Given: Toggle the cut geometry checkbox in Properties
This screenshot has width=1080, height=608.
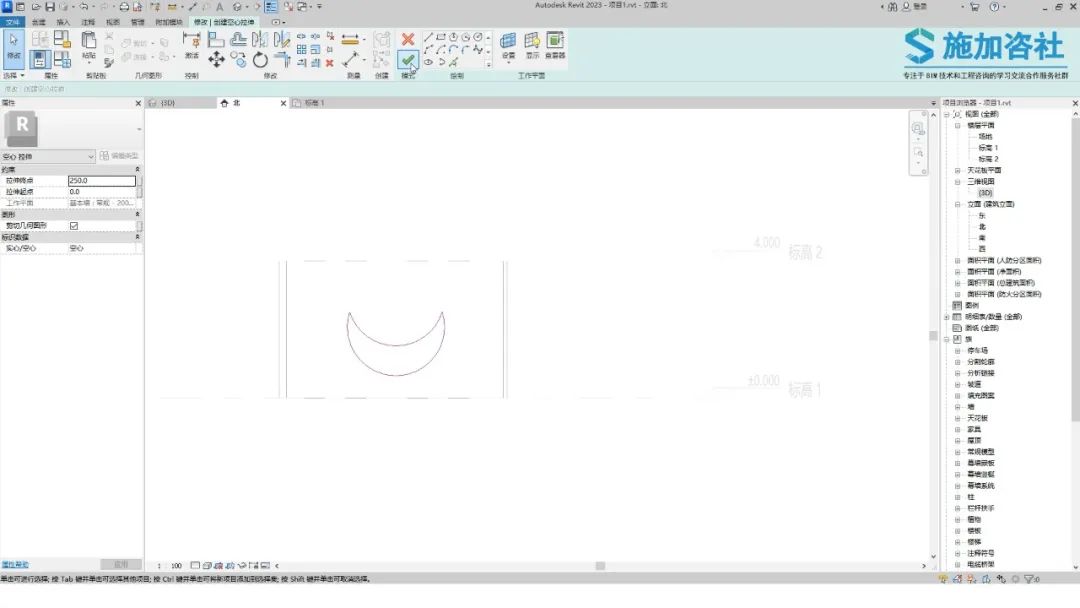Looking at the screenshot, I should point(74,226).
